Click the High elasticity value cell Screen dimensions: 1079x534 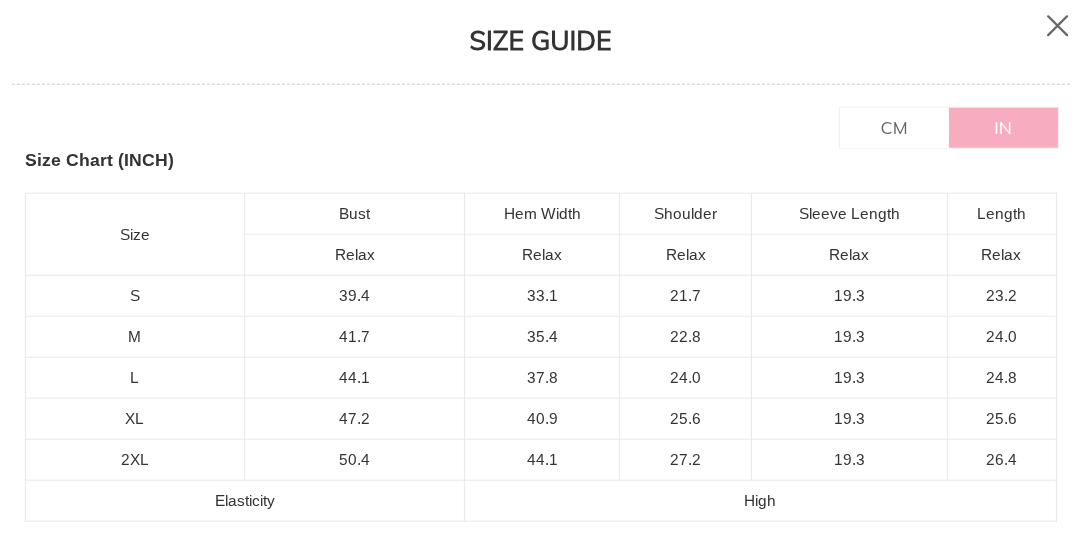click(760, 501)
